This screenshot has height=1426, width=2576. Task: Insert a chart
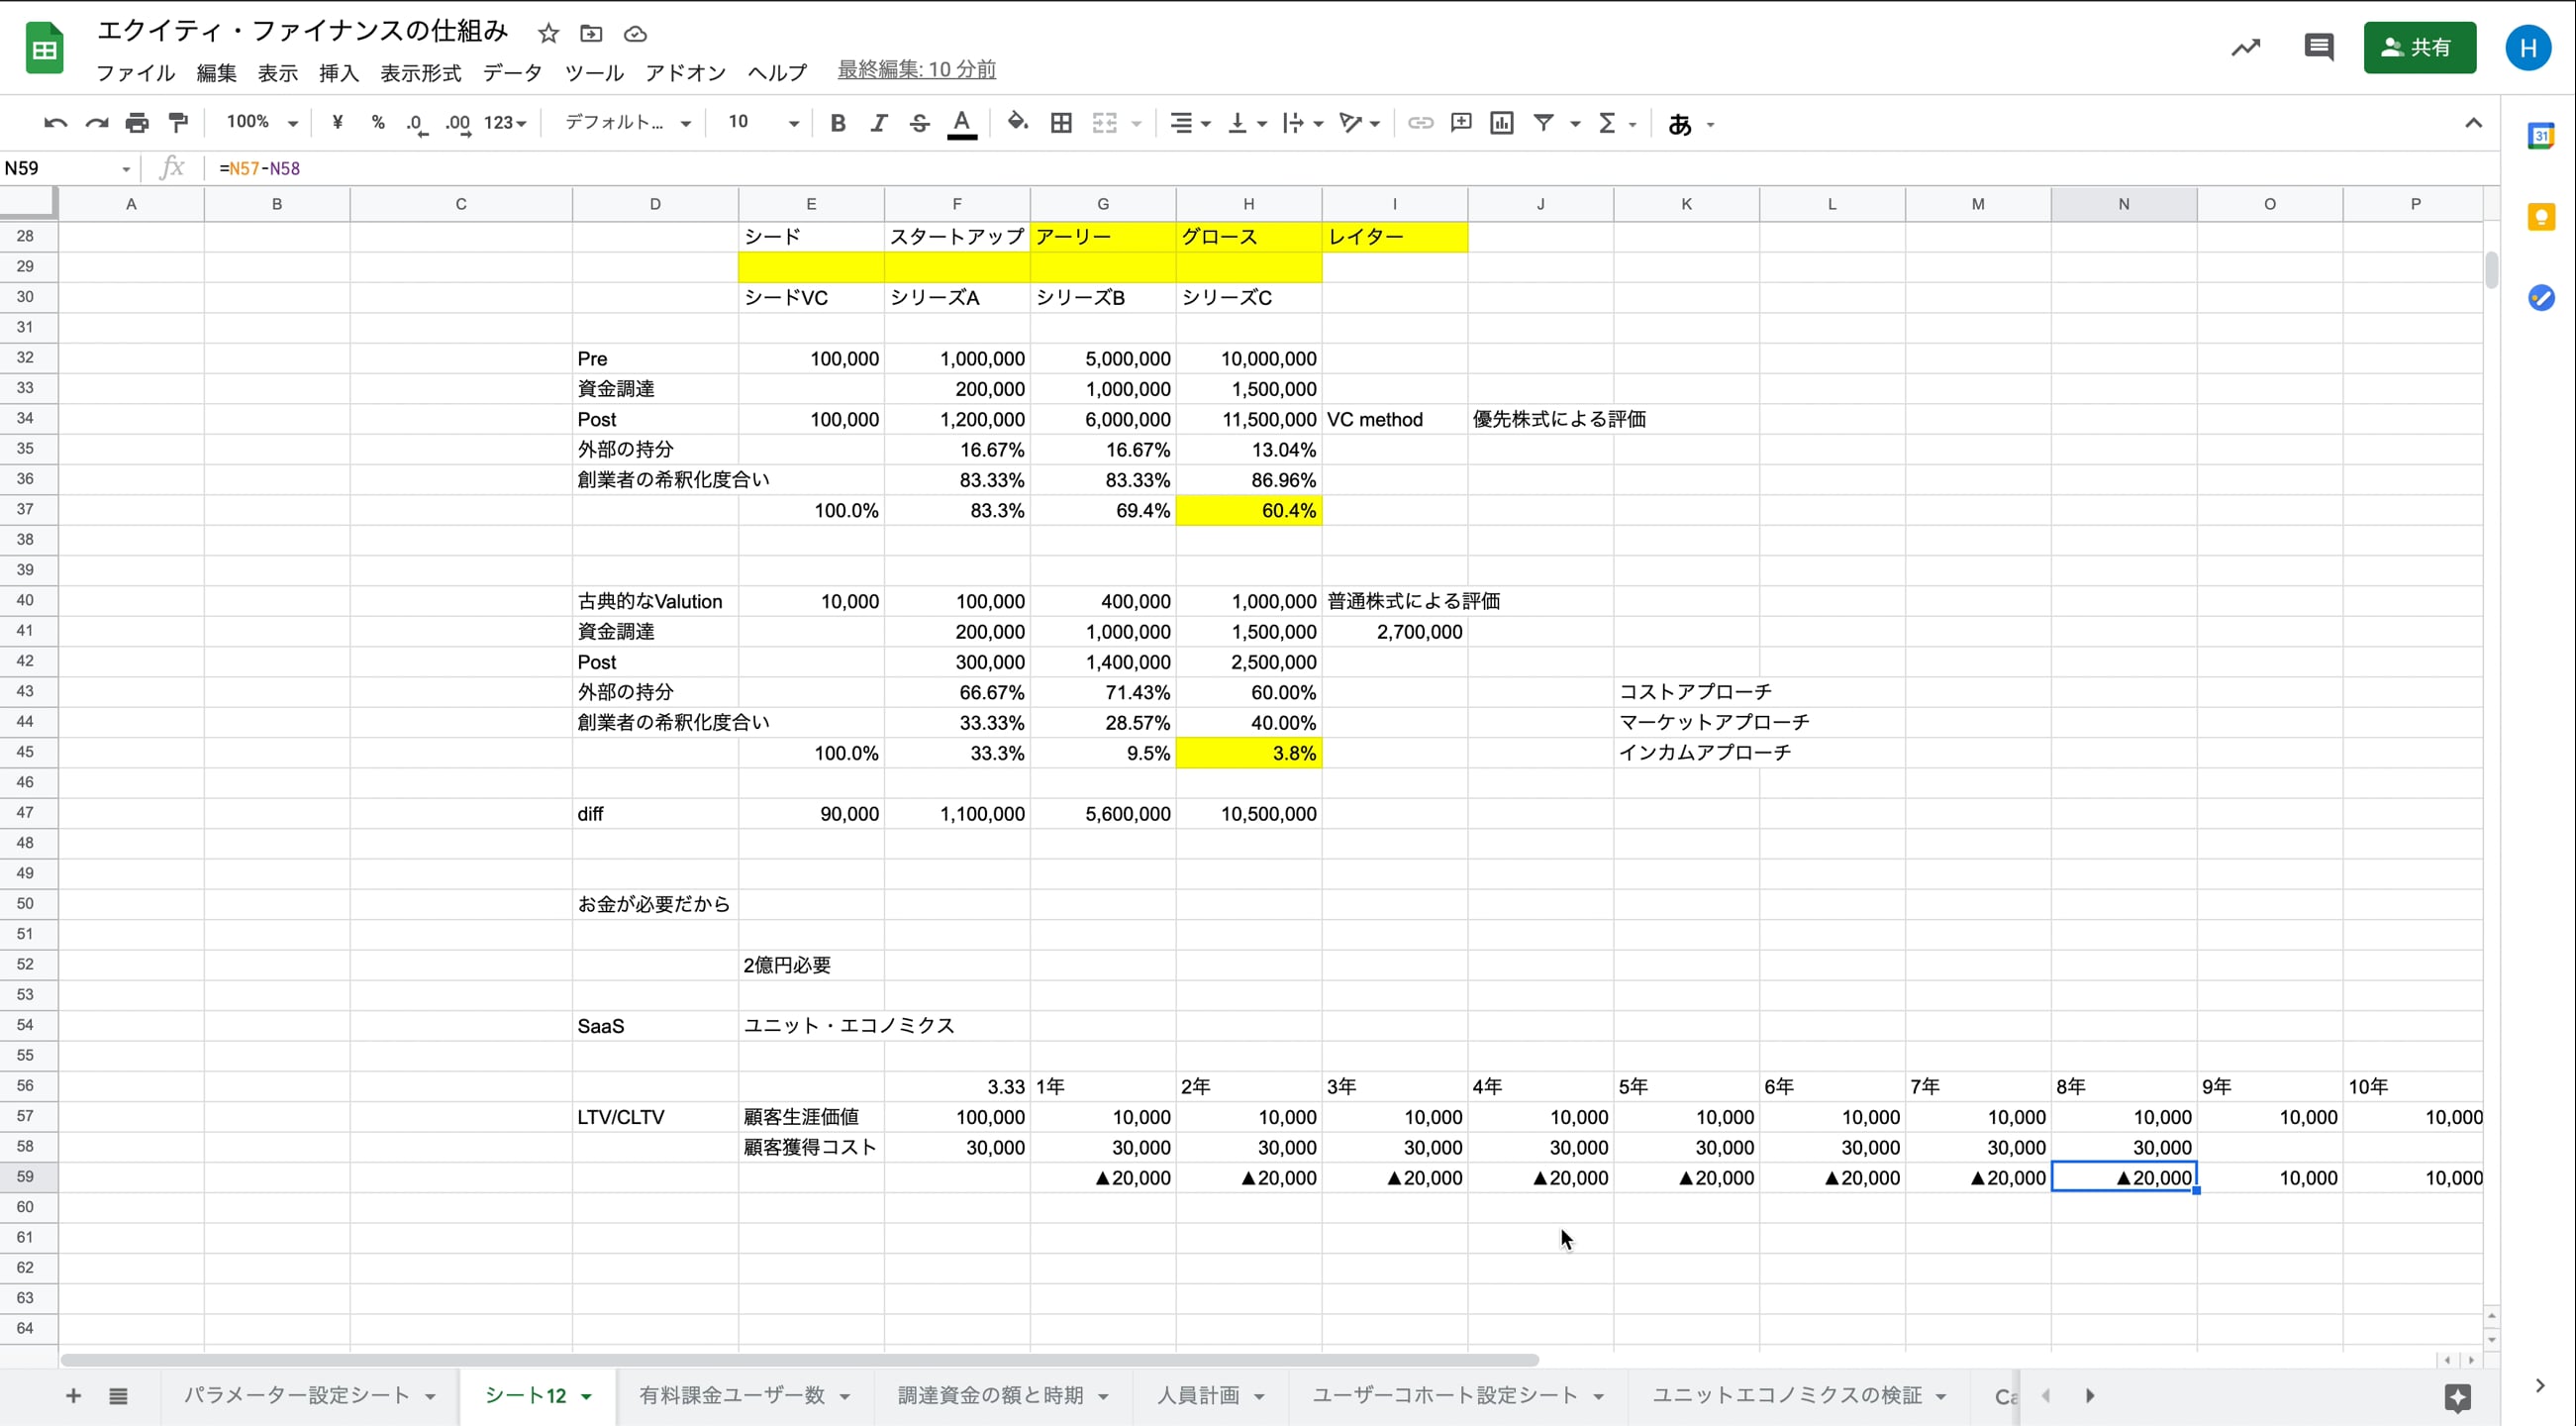[x=1501, y=122]
